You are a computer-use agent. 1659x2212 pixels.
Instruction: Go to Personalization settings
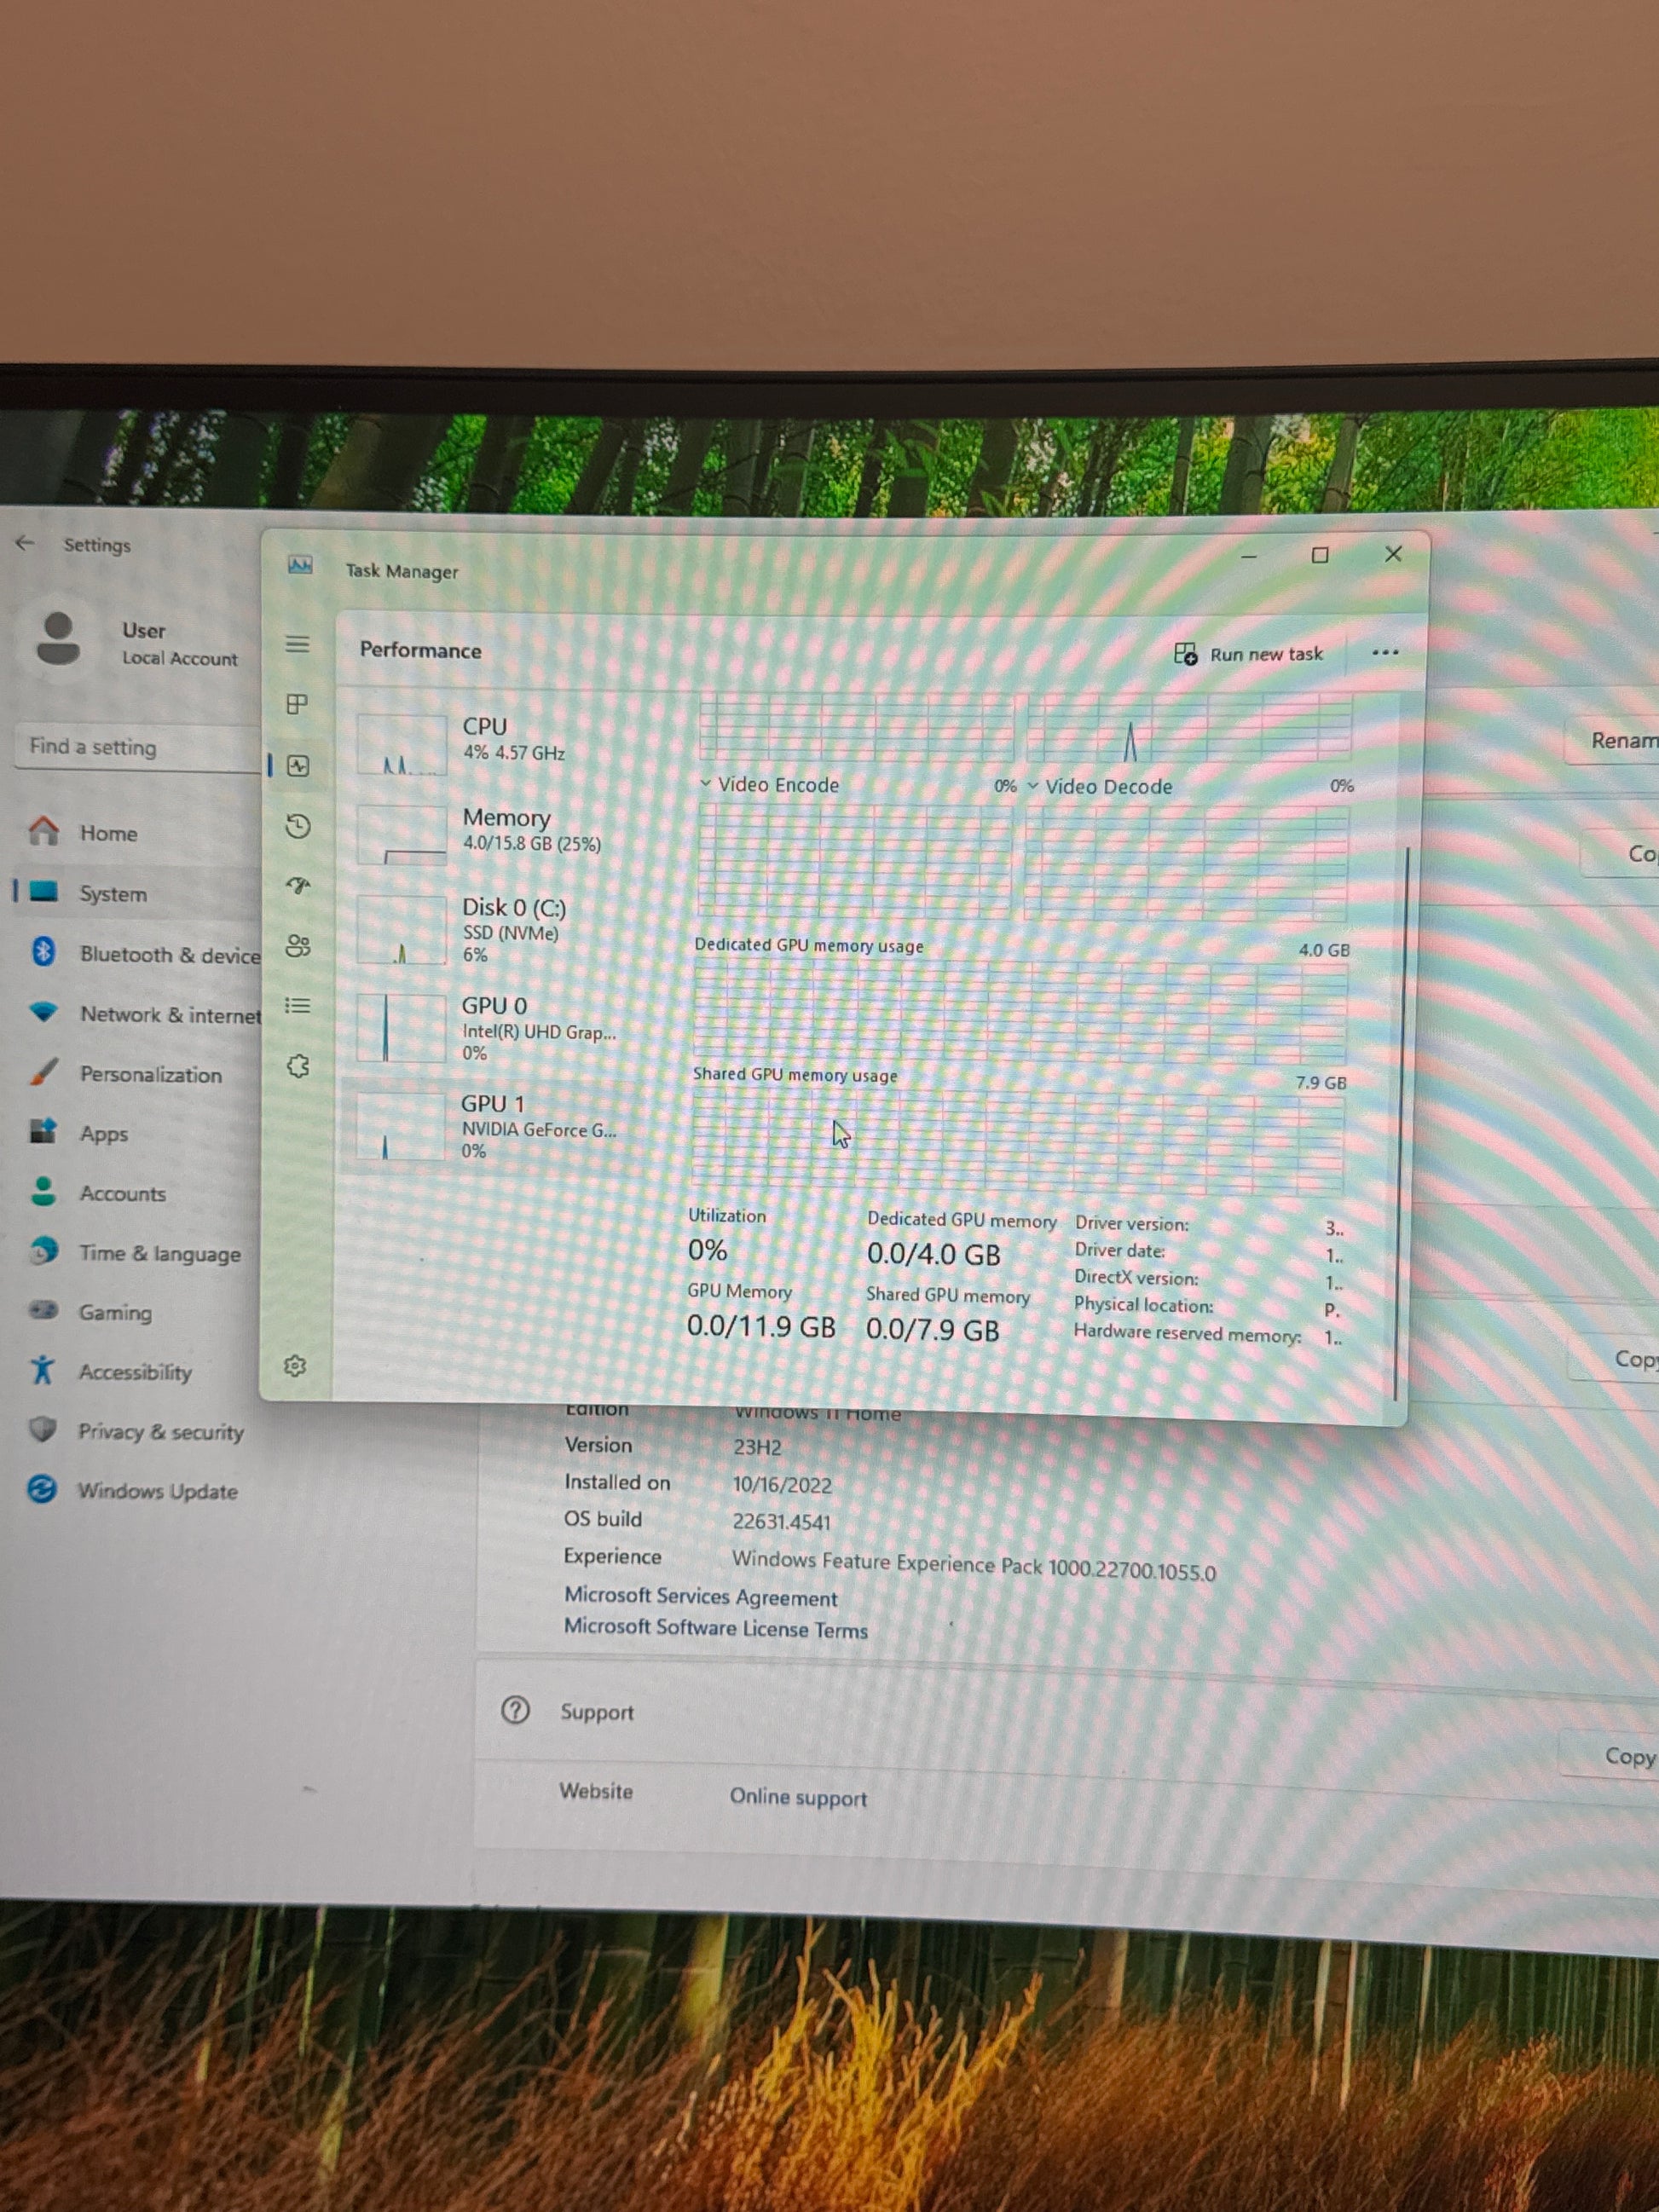[x=150, y=1075]
